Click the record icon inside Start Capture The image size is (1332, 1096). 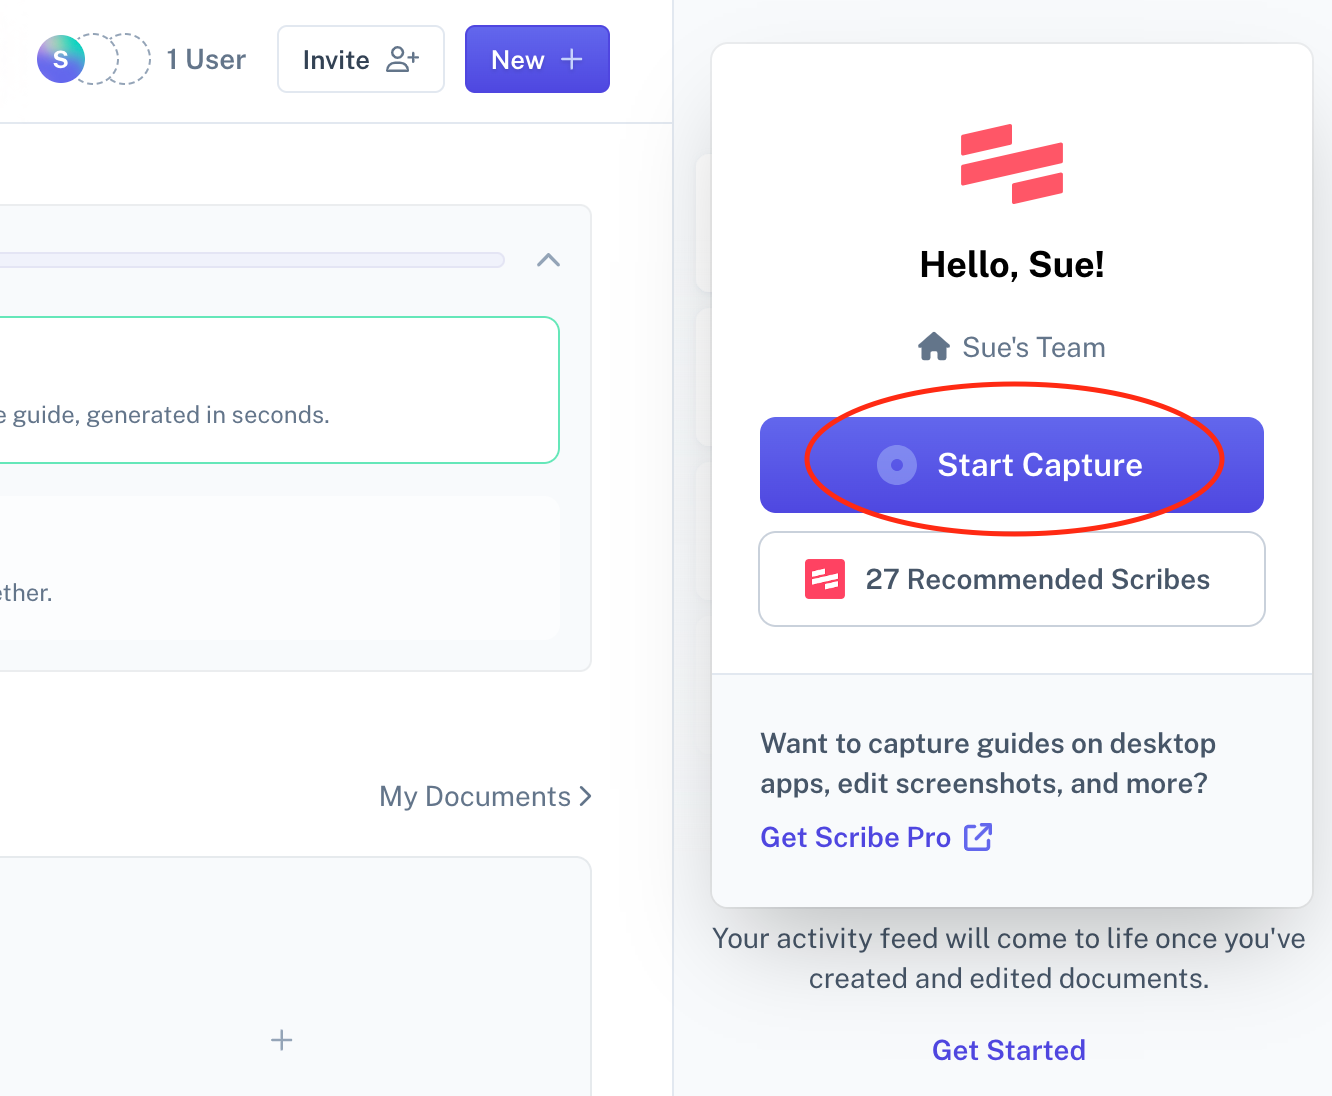coord(897,464)
